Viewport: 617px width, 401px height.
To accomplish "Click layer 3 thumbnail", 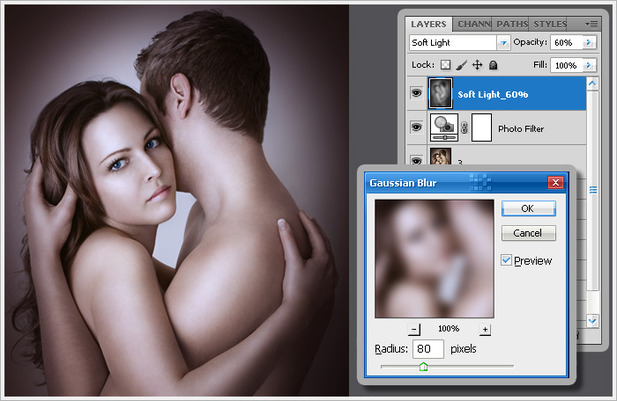I will 440,157.
